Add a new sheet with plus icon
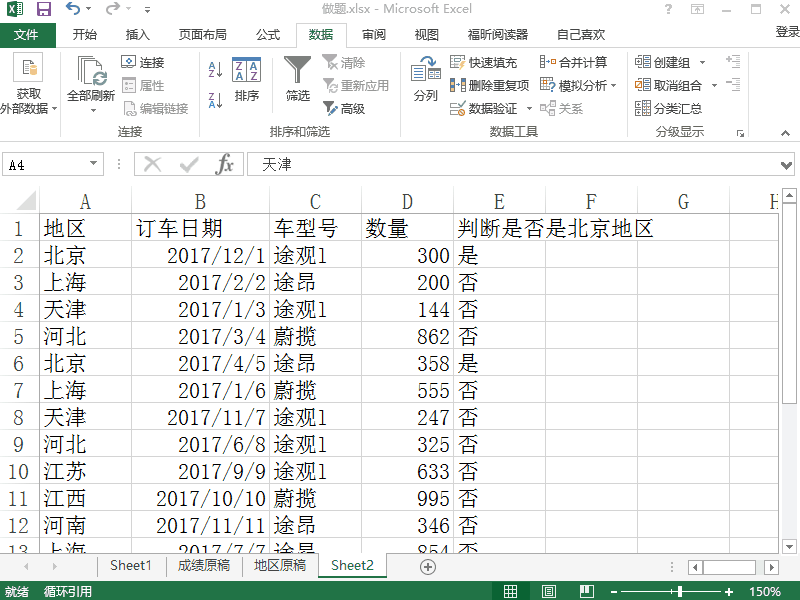800x600 pixels. point(428,567)
